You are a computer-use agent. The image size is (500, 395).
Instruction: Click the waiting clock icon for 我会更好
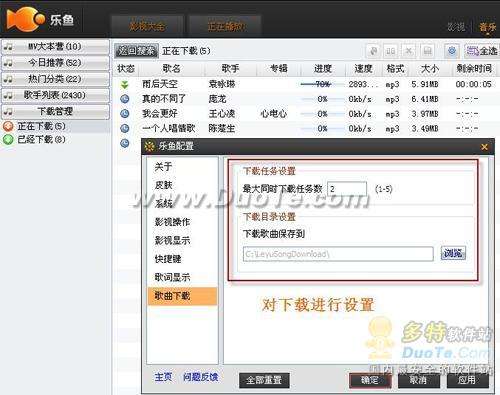click(x=125, y=114)
